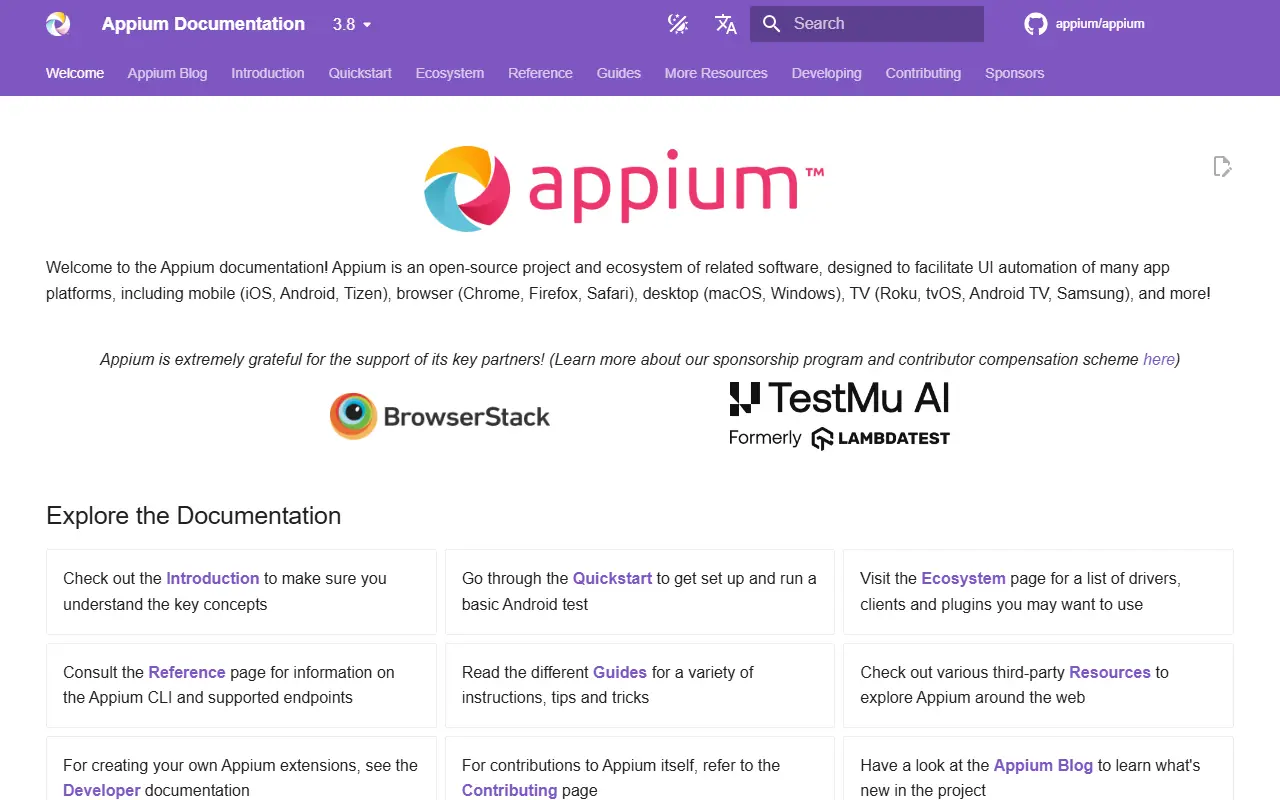The height and width of the screenshot is (800, 1280).
Task: Click the edit this page icon
Action: pyautogui.click(x=1222, y=166)
